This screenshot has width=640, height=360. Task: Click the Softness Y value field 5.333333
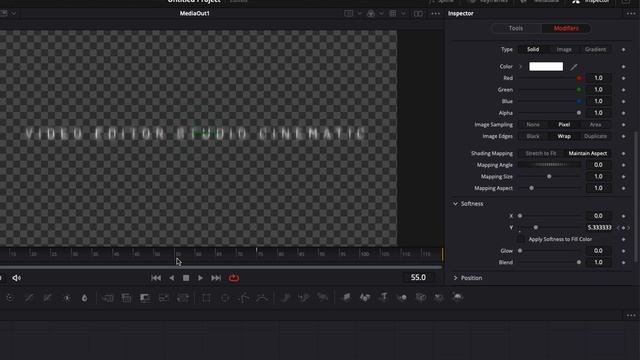(x=599, y=228)
